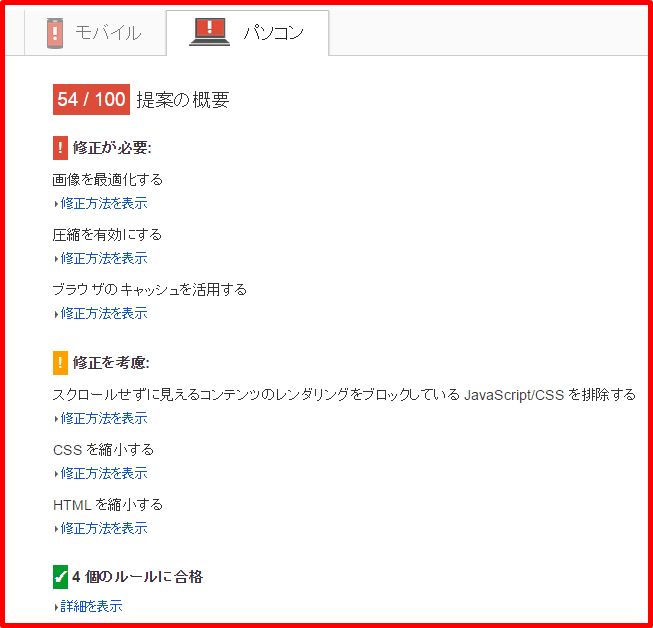
Task: Click the 54 / 100 score badge
Action: (91, 100)
